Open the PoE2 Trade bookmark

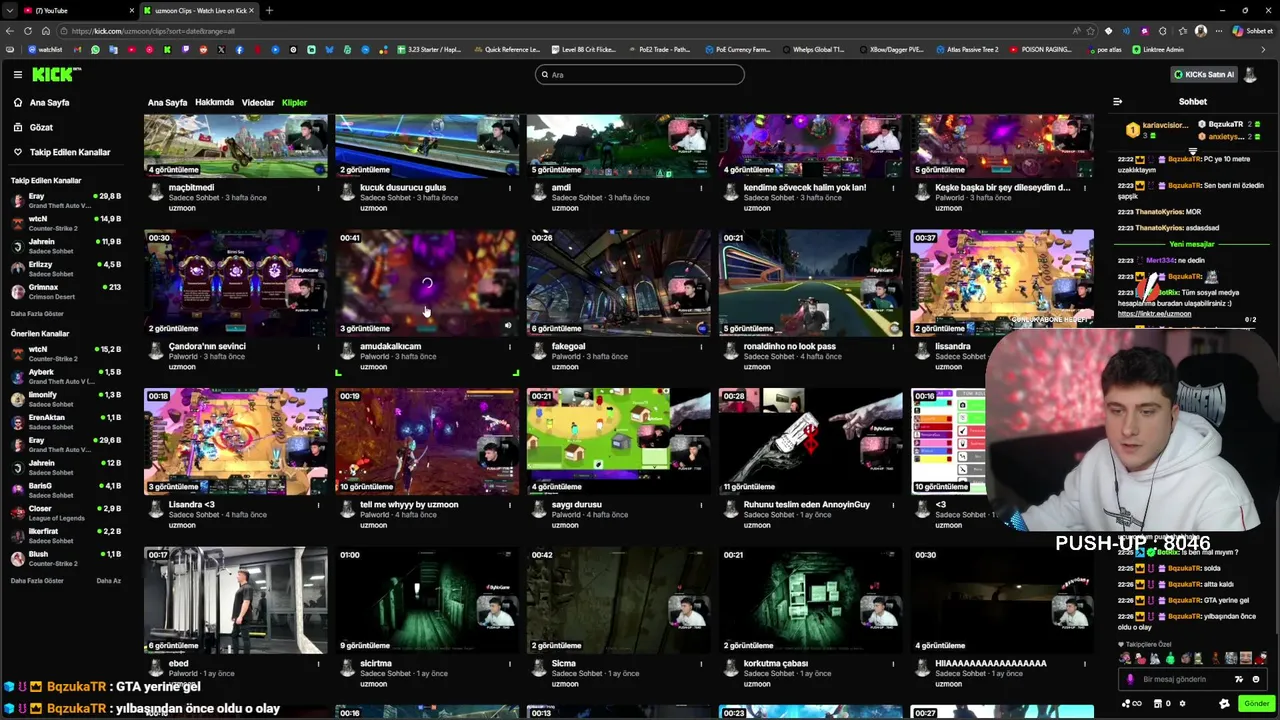(661, 49)
